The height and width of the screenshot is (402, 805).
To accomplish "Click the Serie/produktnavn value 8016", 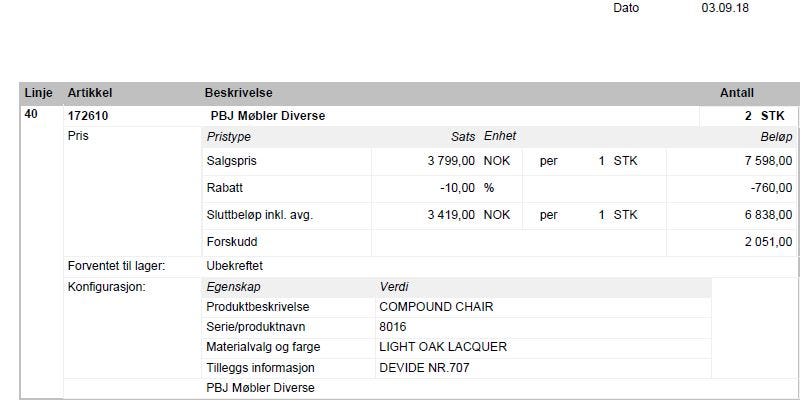I will tap(393, 327).
